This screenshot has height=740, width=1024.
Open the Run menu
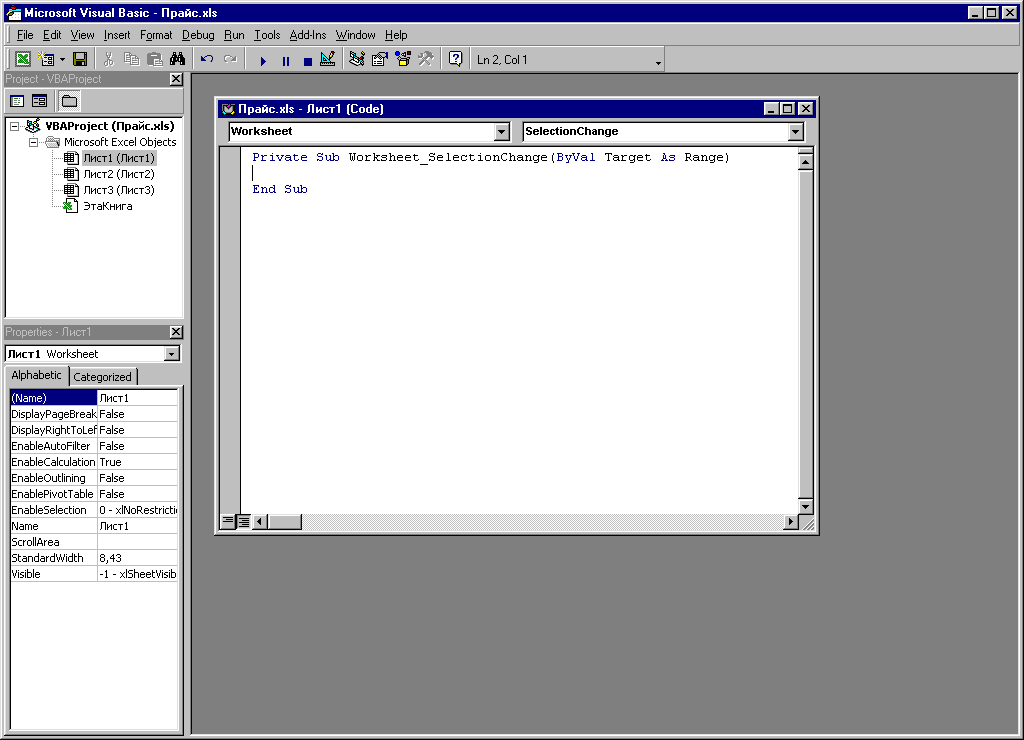[x=234, y=35]
